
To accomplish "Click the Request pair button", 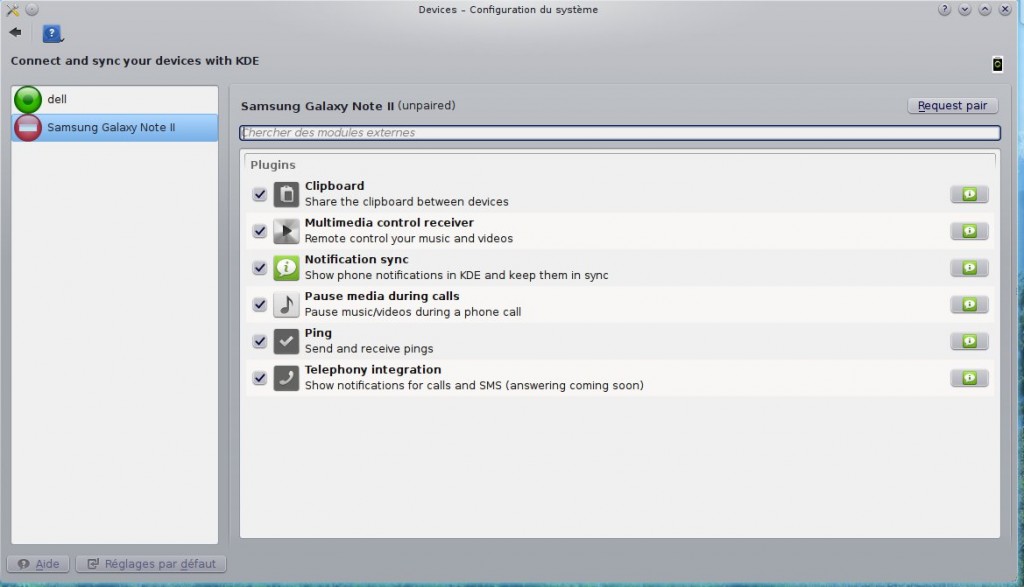I will [952, 106].
